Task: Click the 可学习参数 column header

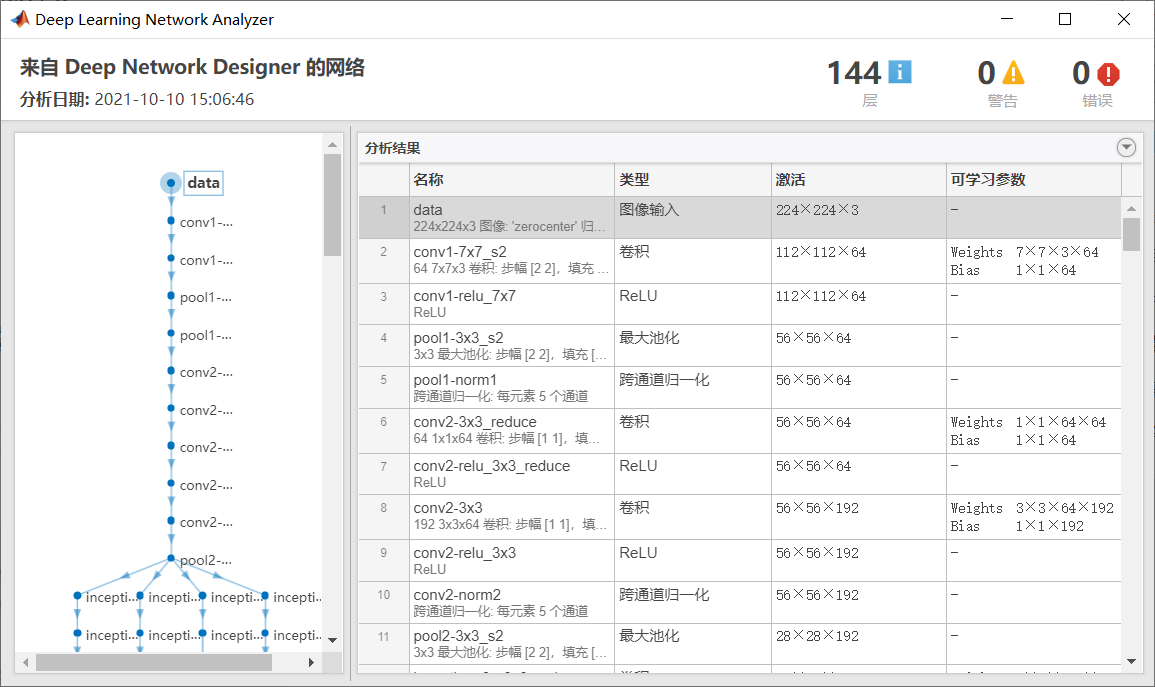Action: tap(1034, 180)
